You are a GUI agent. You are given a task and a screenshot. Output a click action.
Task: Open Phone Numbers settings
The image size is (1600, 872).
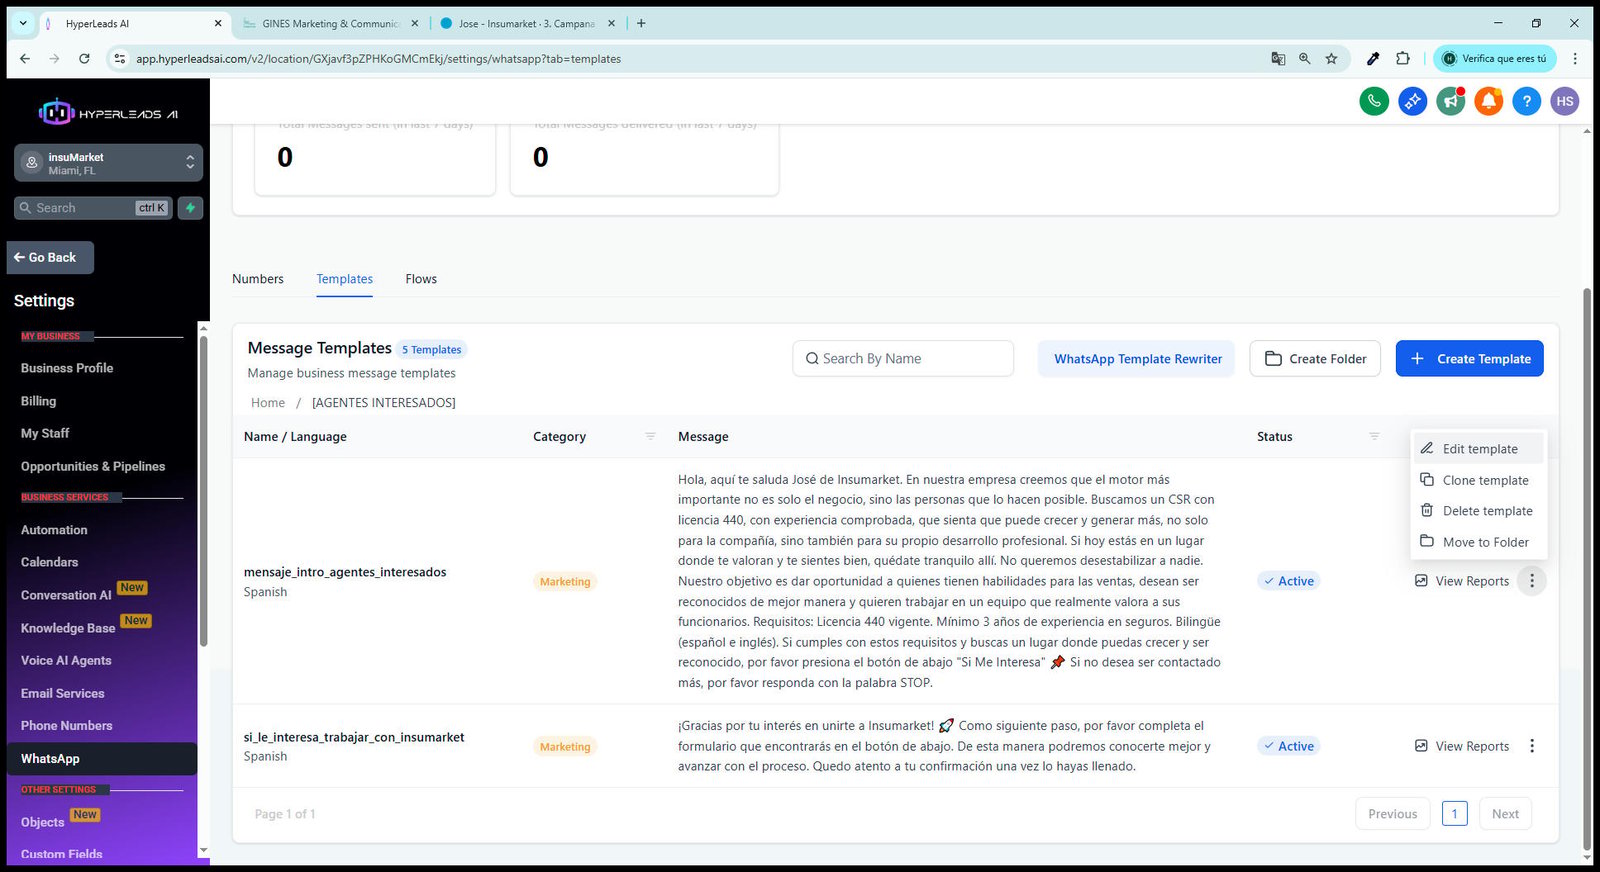tap(66, 726)
